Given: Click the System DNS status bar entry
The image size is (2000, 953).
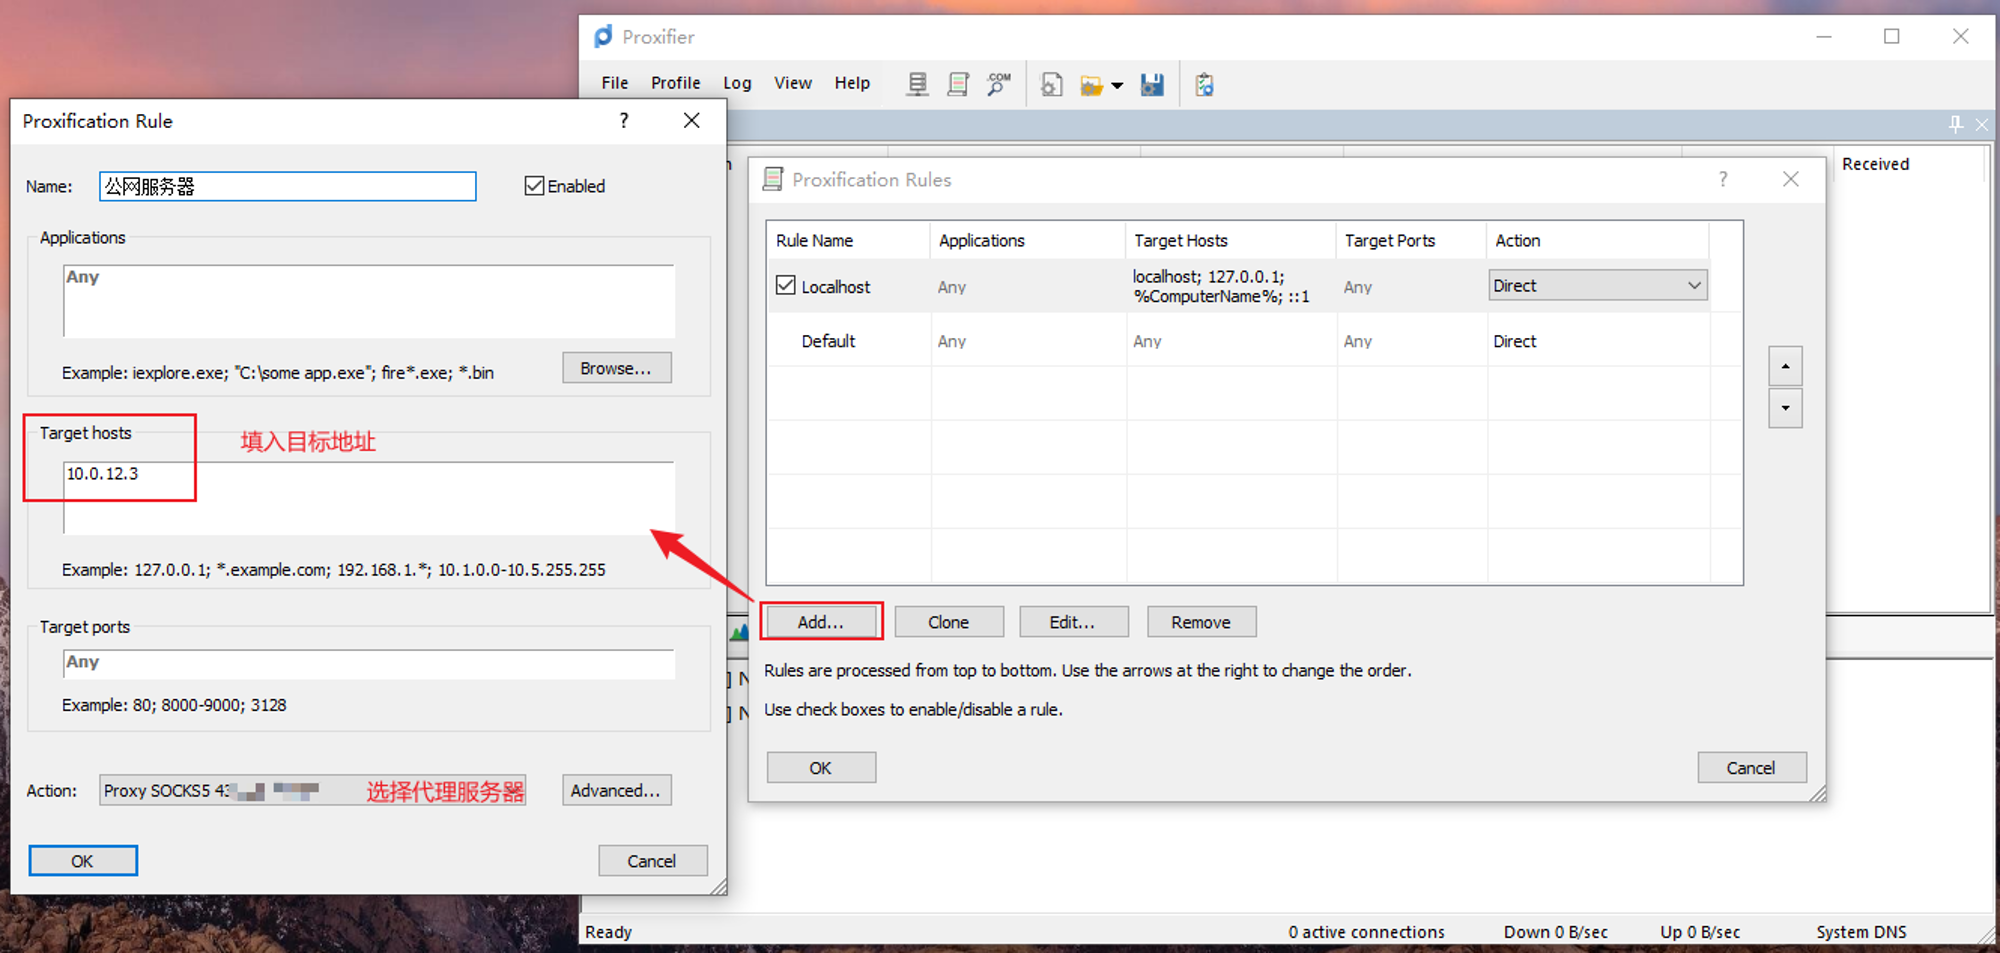Looking at the screenshot, I should (x=1861, y=932).
